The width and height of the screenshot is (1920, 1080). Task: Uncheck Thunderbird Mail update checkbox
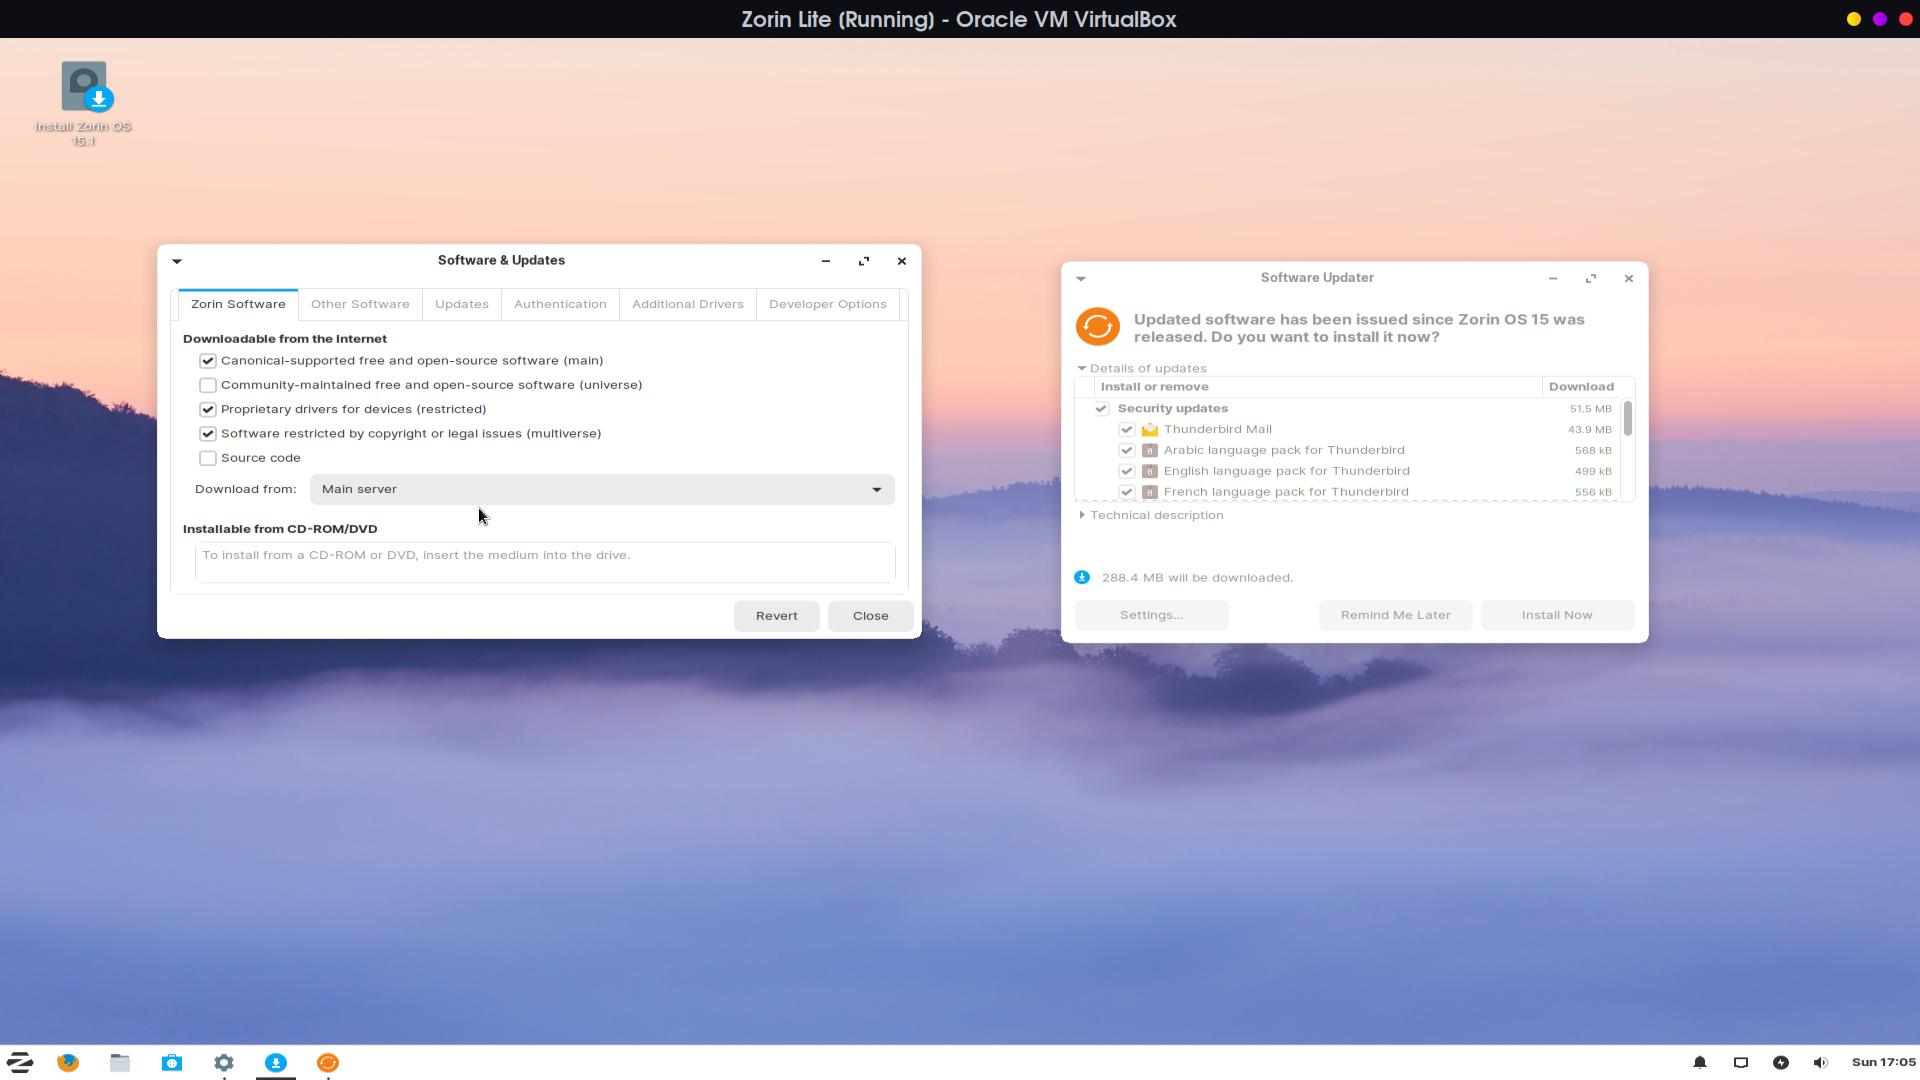coord(1127,429)
